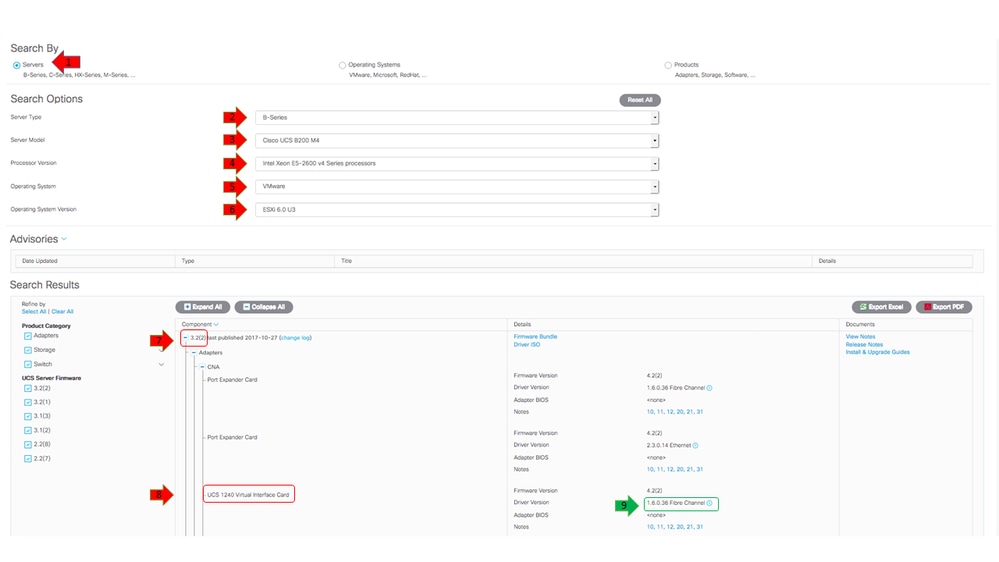
Task: Select the Operating Systems radio button
Action: [x=342, y=65]
